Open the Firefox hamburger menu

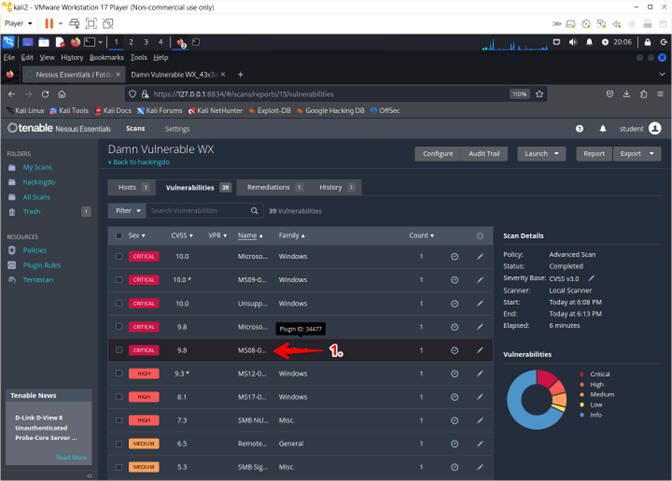[x=660, y=94]
